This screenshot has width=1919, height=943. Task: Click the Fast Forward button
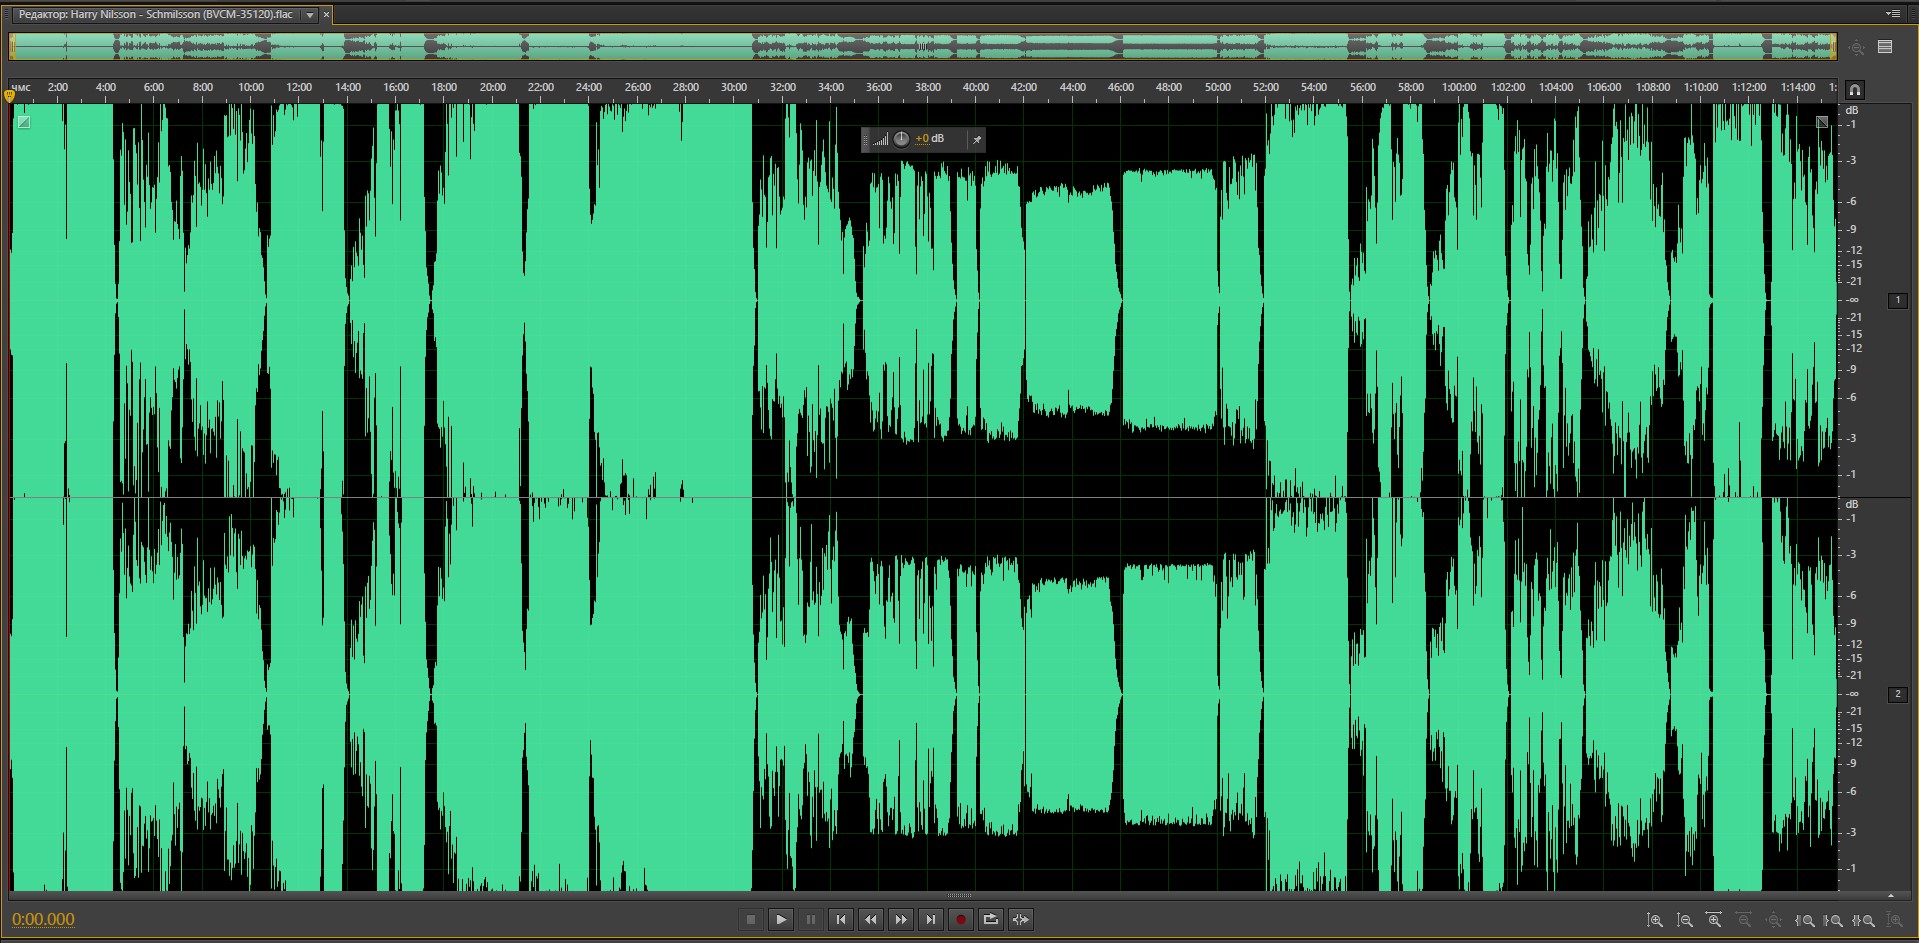901,920
